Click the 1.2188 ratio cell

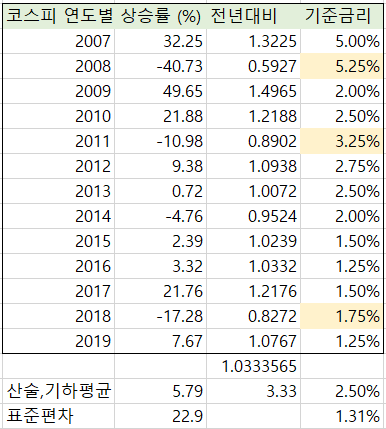point(253,116)
